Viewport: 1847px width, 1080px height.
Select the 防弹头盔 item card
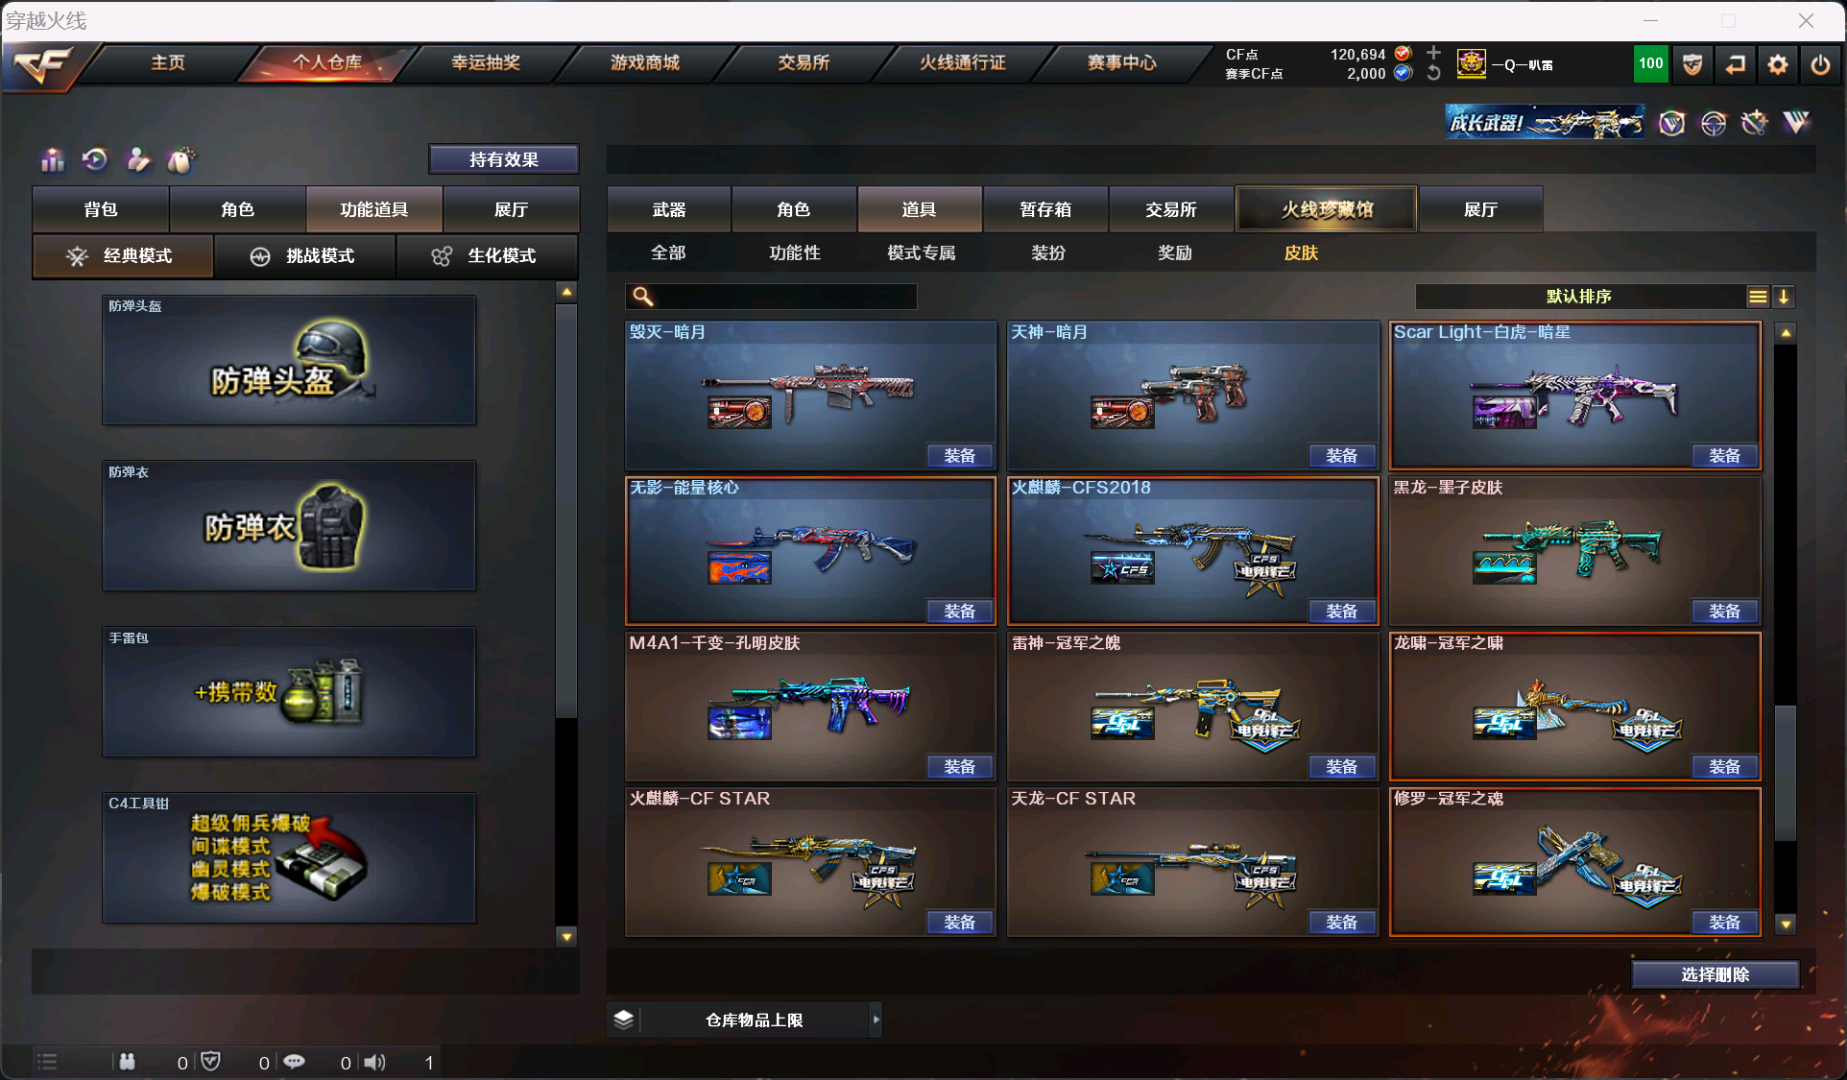coord(289,360)
